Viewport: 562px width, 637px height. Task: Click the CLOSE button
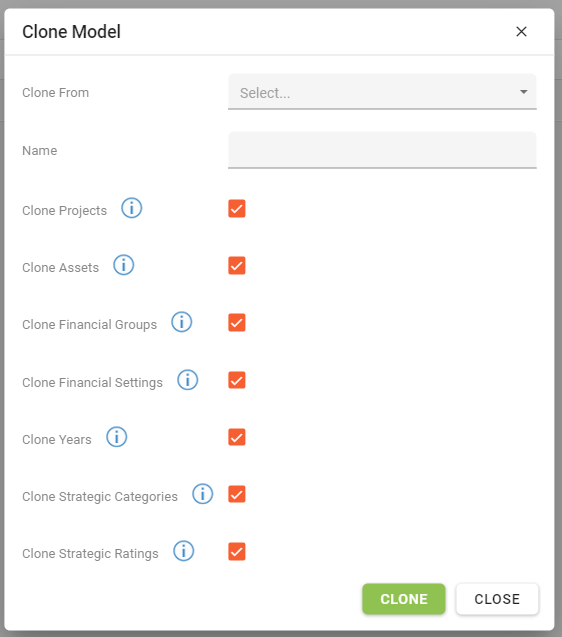[497, 599]
